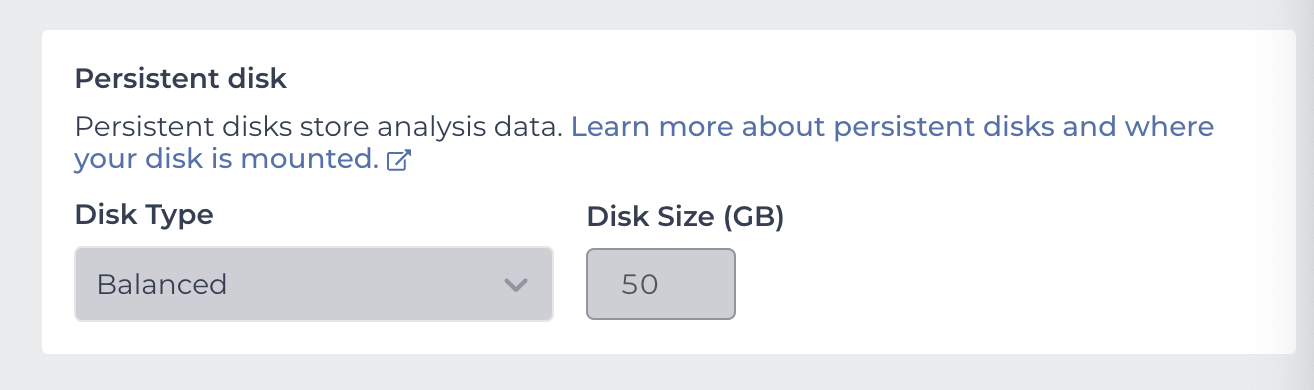This screenshot has height=390, width=1314.
Task: Click the value 50 in Disk Size field
Action: click(640, 285)
